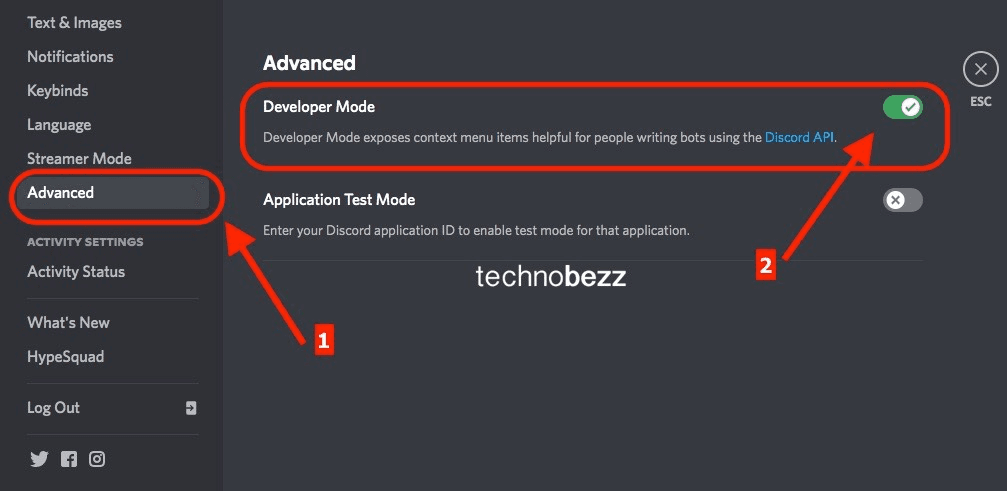
Task: Disable the Developer Mode toggle
Action: (902, 107)
